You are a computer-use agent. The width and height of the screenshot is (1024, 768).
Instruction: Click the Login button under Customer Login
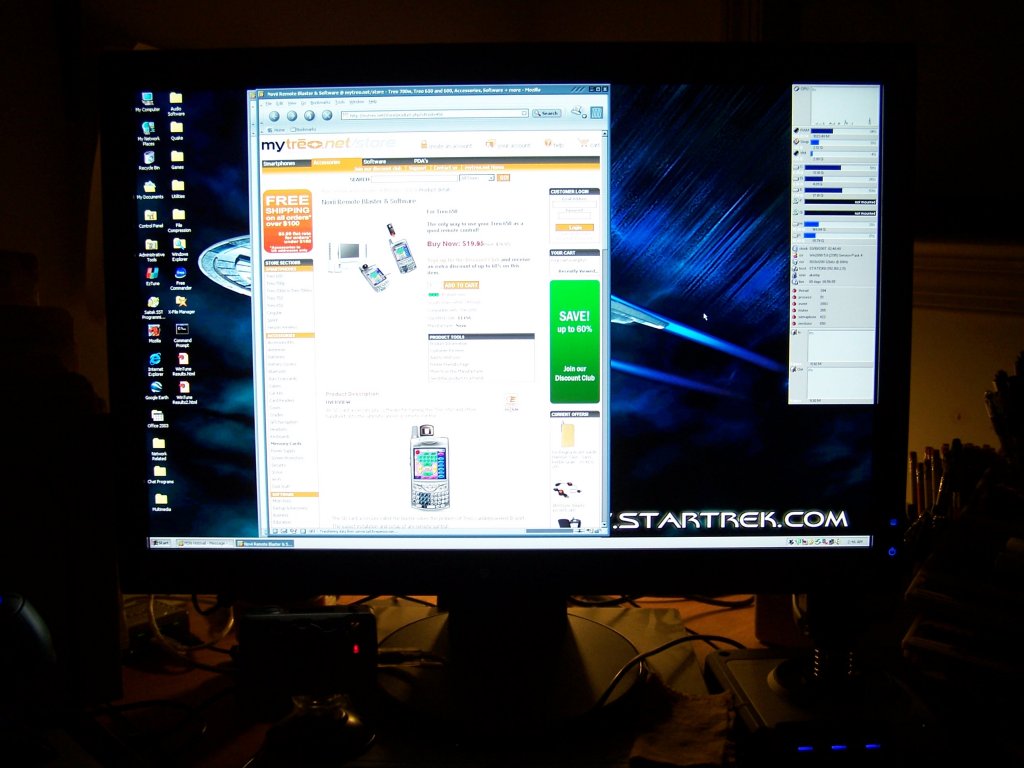click(x=575, y=227)
